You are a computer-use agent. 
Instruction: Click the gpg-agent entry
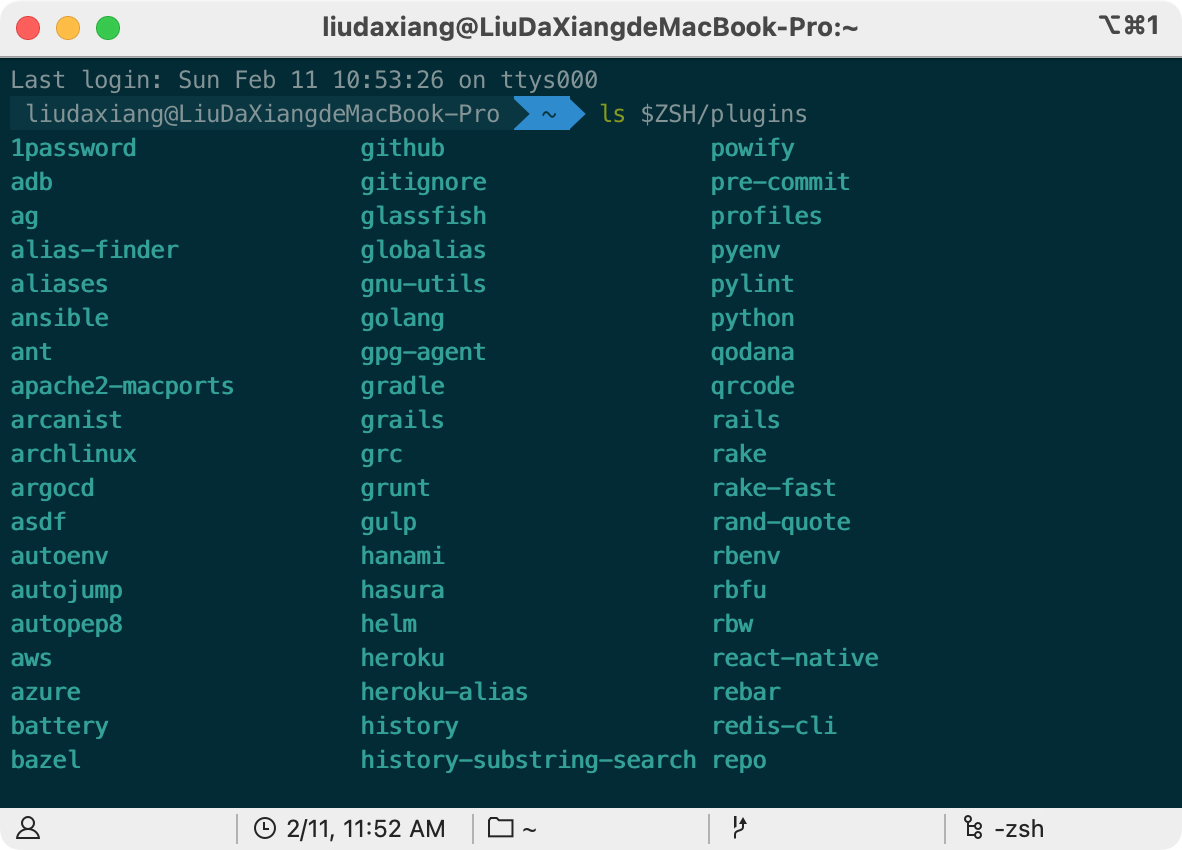click(x=424, y=353)
